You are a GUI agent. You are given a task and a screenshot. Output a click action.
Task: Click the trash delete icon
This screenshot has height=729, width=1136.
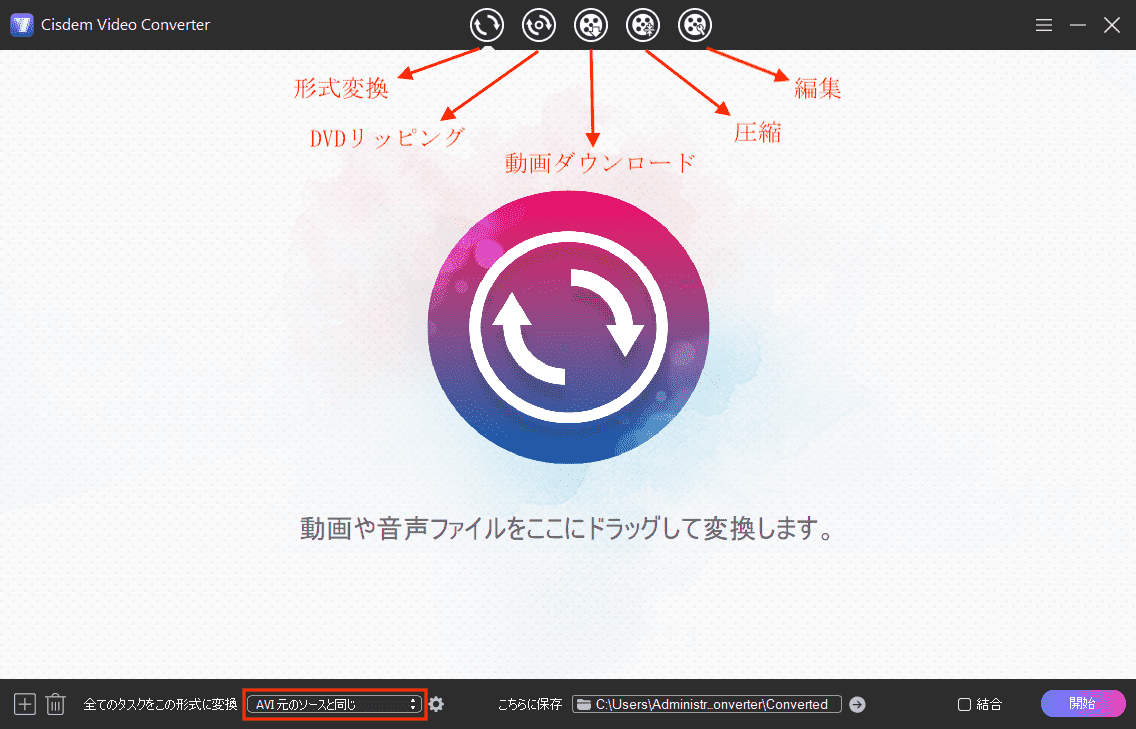(56, 704)
